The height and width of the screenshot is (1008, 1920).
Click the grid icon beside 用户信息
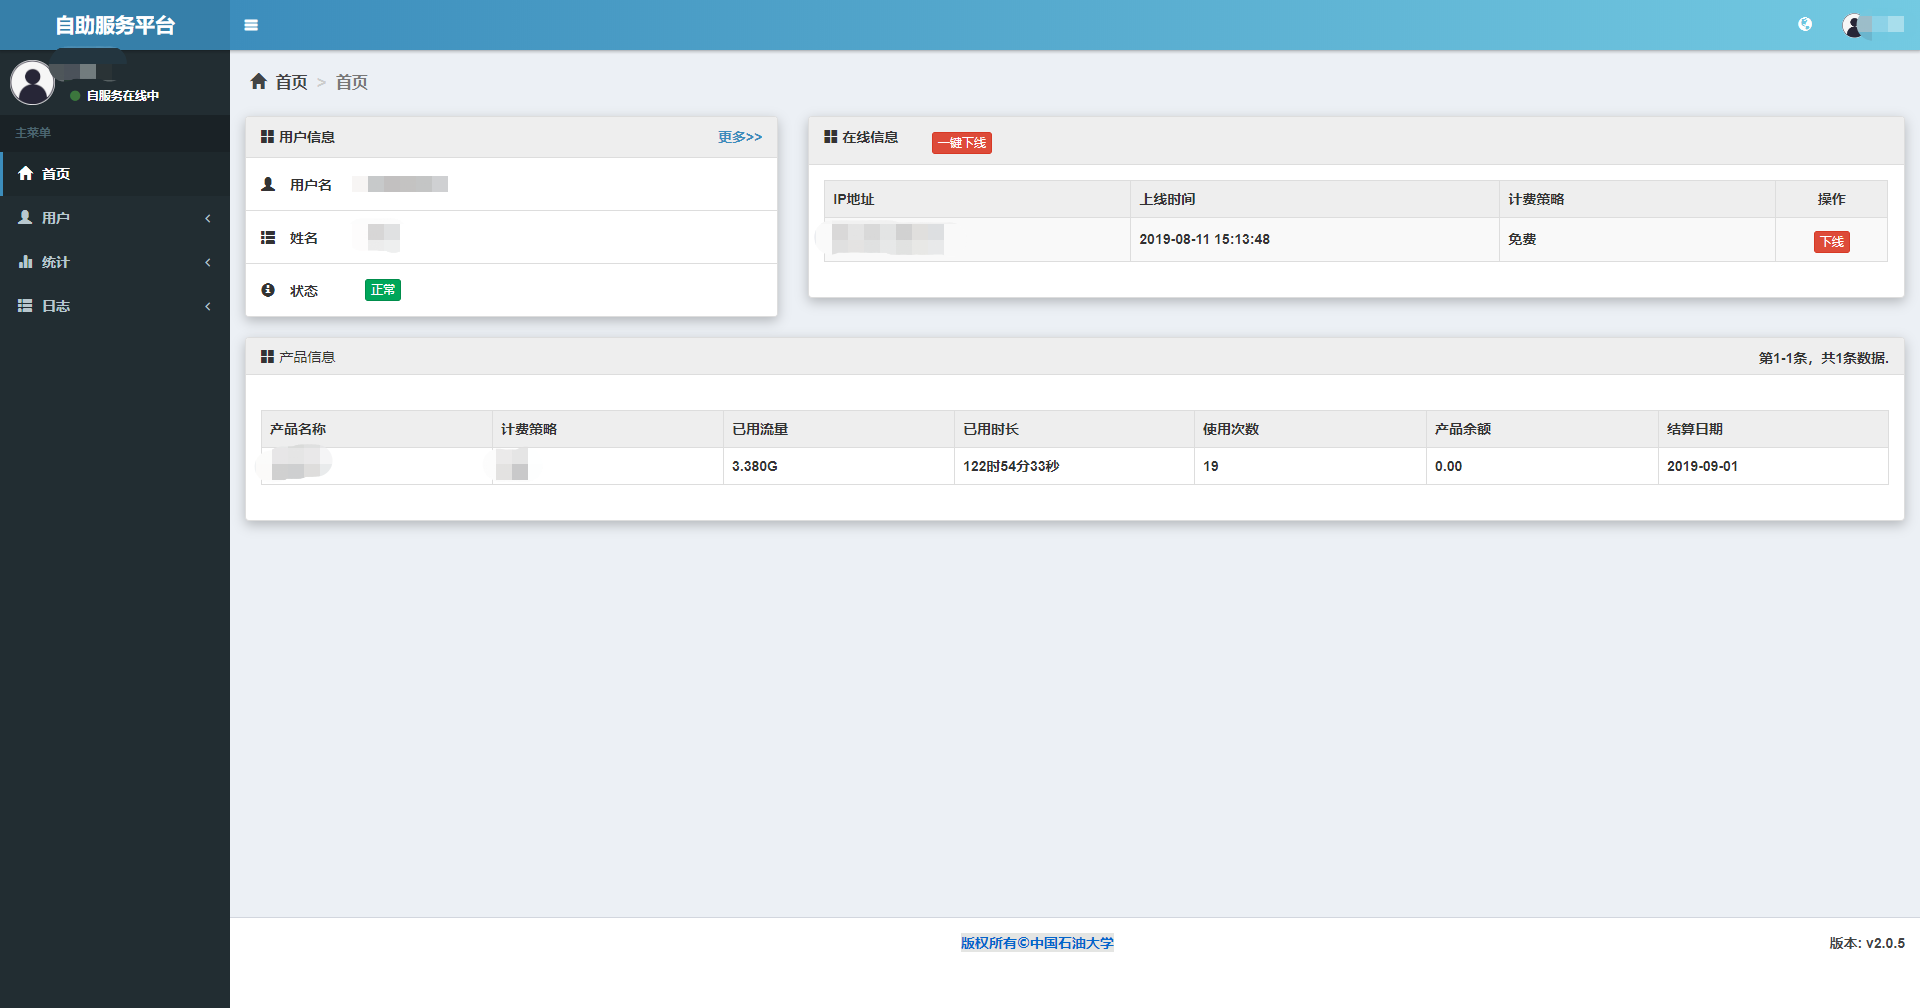coord(267,137)
